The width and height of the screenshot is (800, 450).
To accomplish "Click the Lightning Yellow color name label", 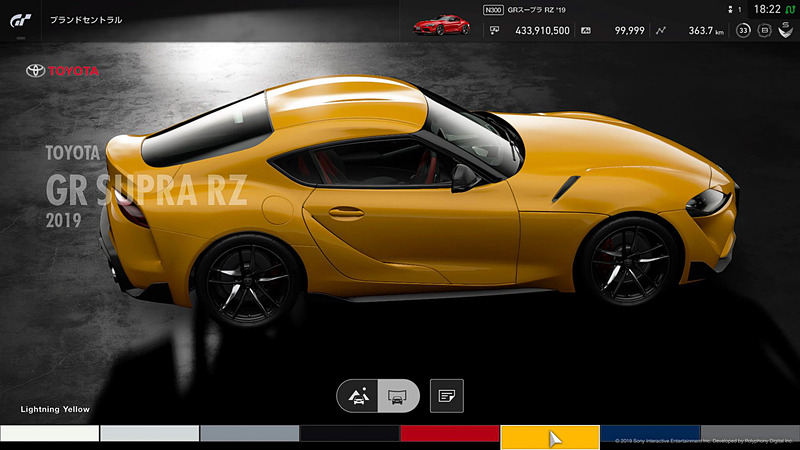I will click(55, 409).
